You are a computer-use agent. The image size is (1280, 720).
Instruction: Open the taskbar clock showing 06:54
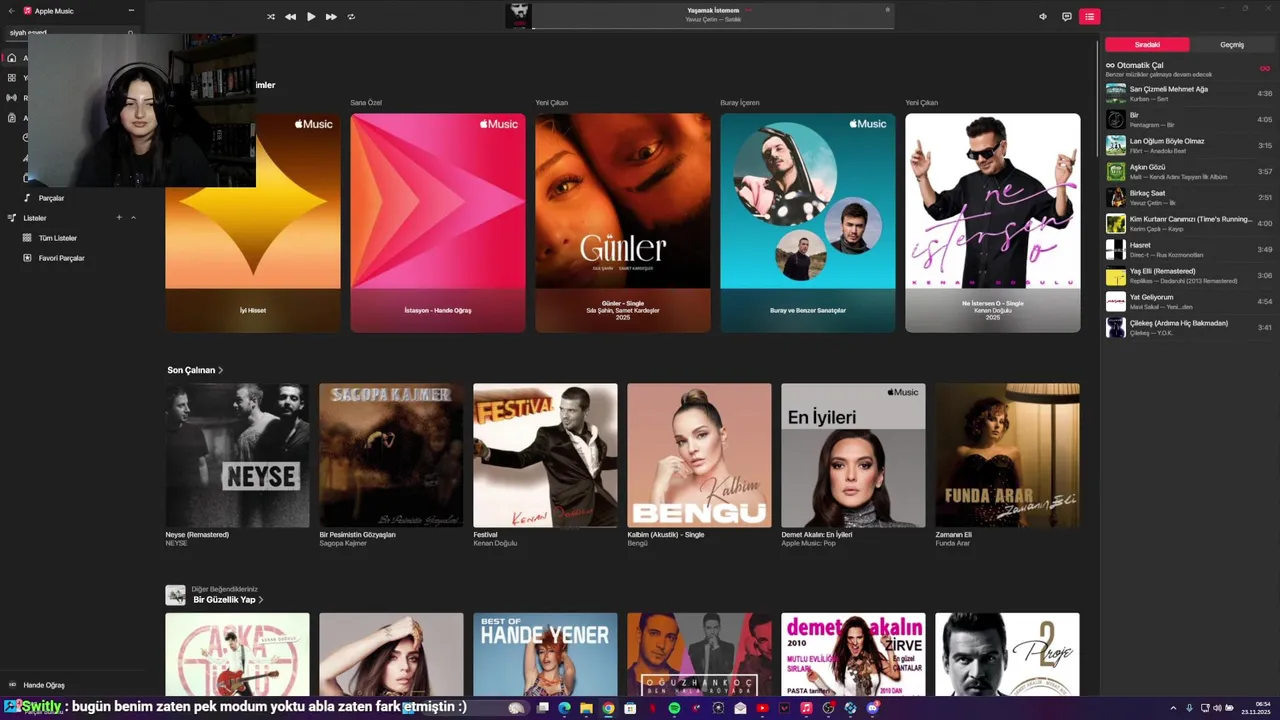(x=1256, y=708)
